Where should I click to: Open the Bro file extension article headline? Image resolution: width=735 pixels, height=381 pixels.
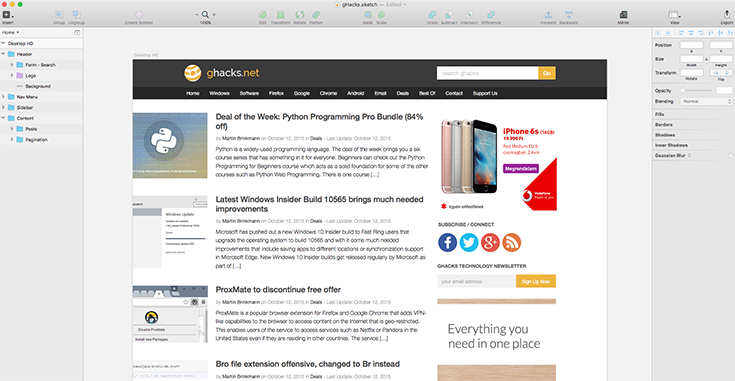[x=308, y=364]
